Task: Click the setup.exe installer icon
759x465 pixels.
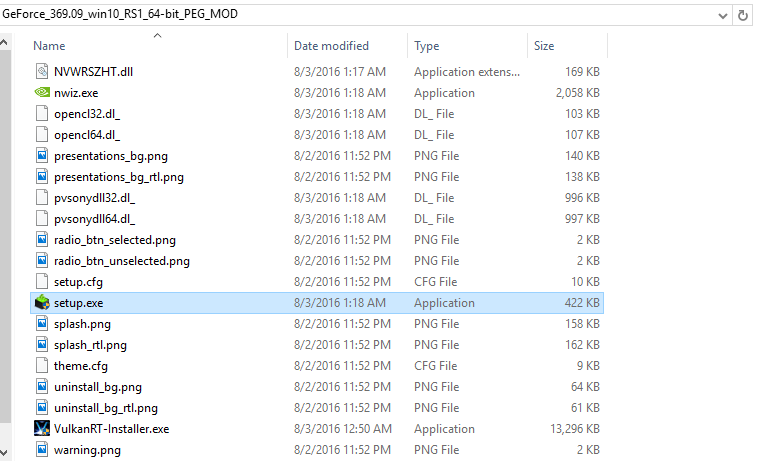Action: [x=42, y=302]
